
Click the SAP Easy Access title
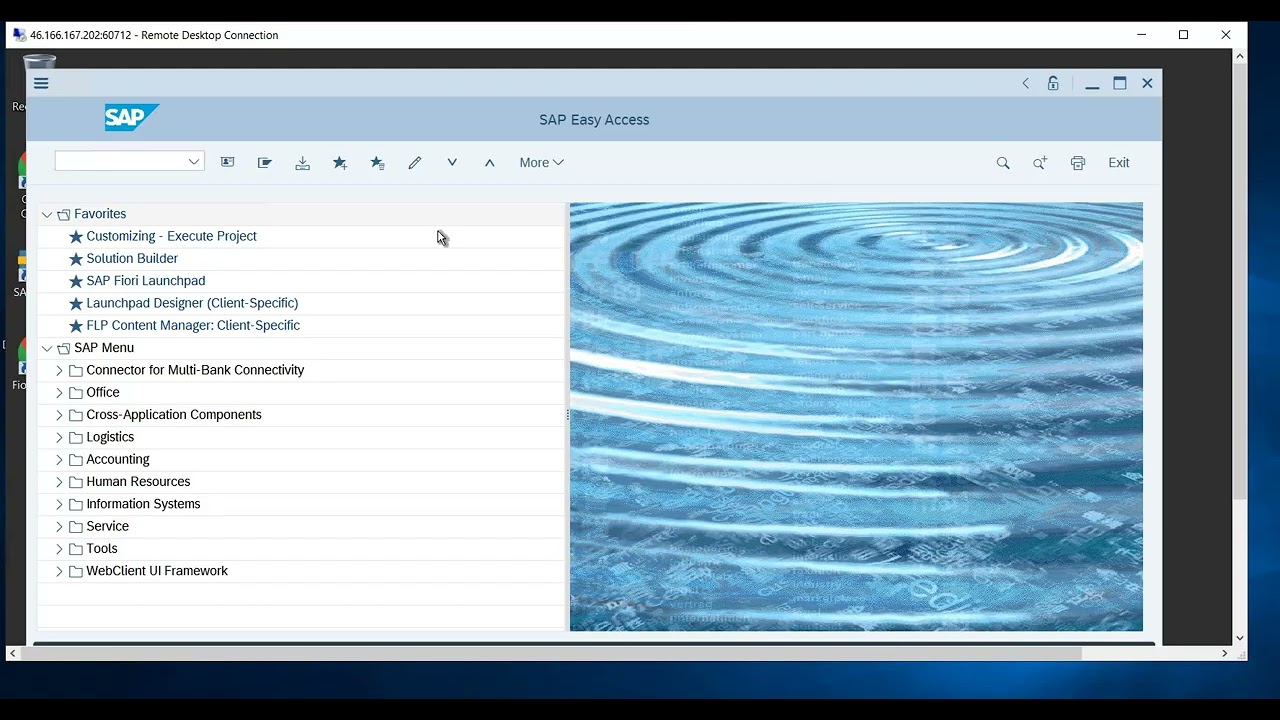coord(594,120)
